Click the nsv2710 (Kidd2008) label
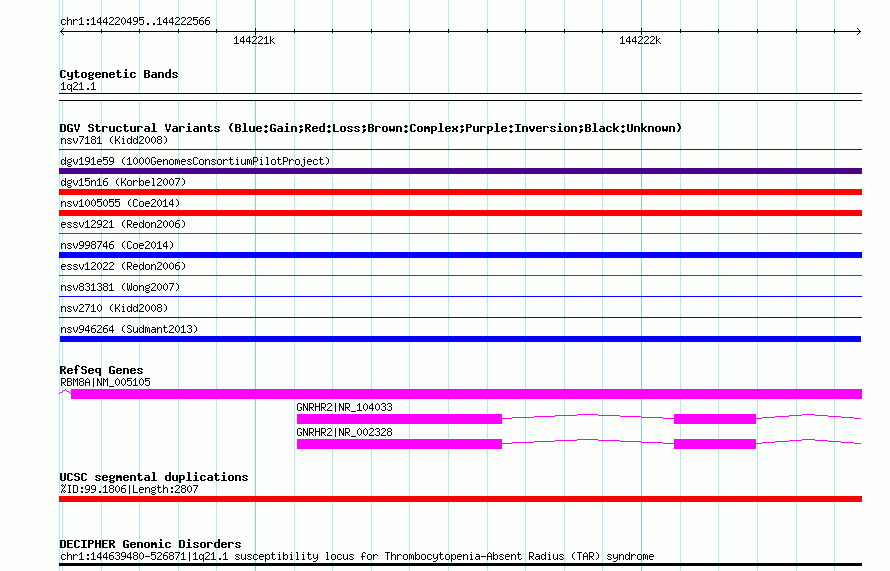This screenshot has height=571, width=890. (114, 308)
